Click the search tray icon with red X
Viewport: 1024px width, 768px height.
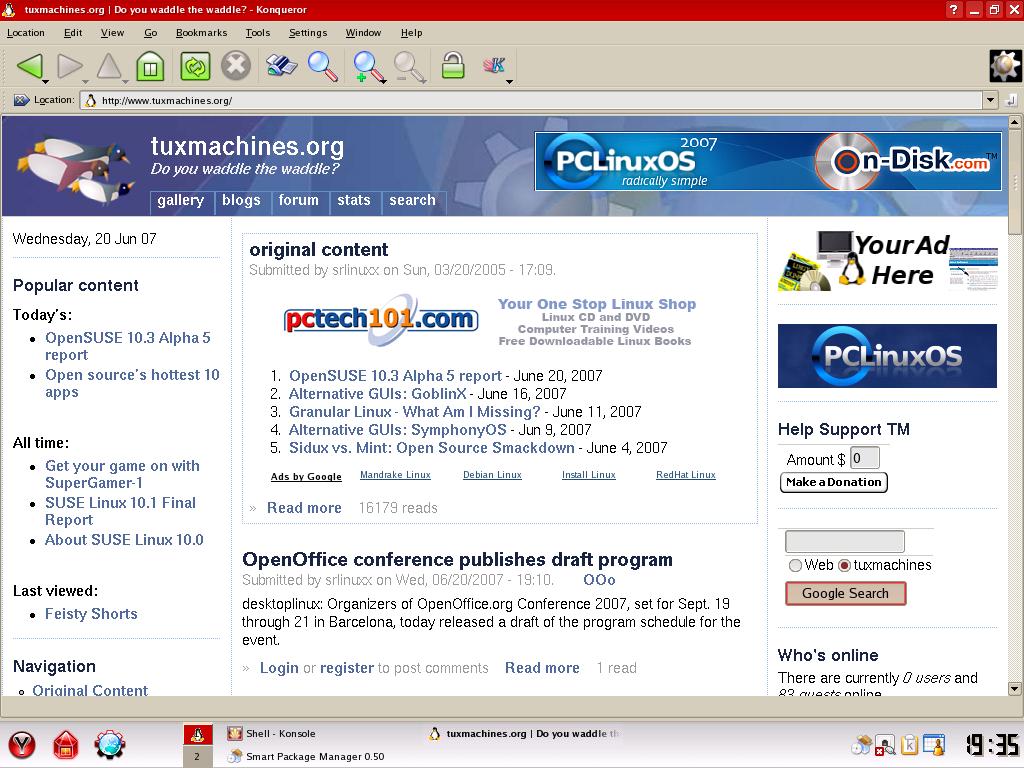click(x=886, y=745)
